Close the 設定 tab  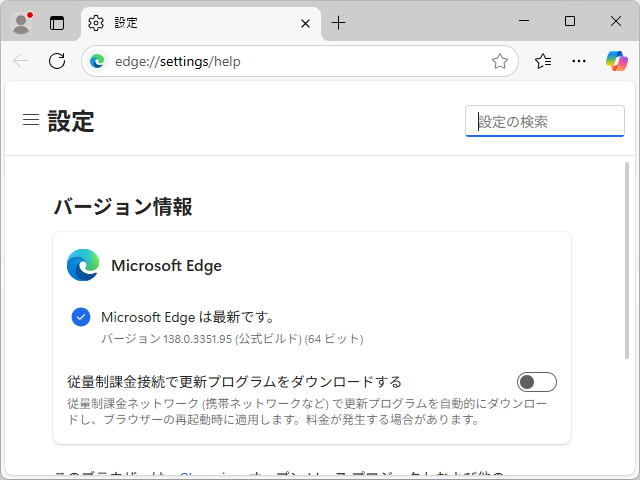[x=305, y=24]
